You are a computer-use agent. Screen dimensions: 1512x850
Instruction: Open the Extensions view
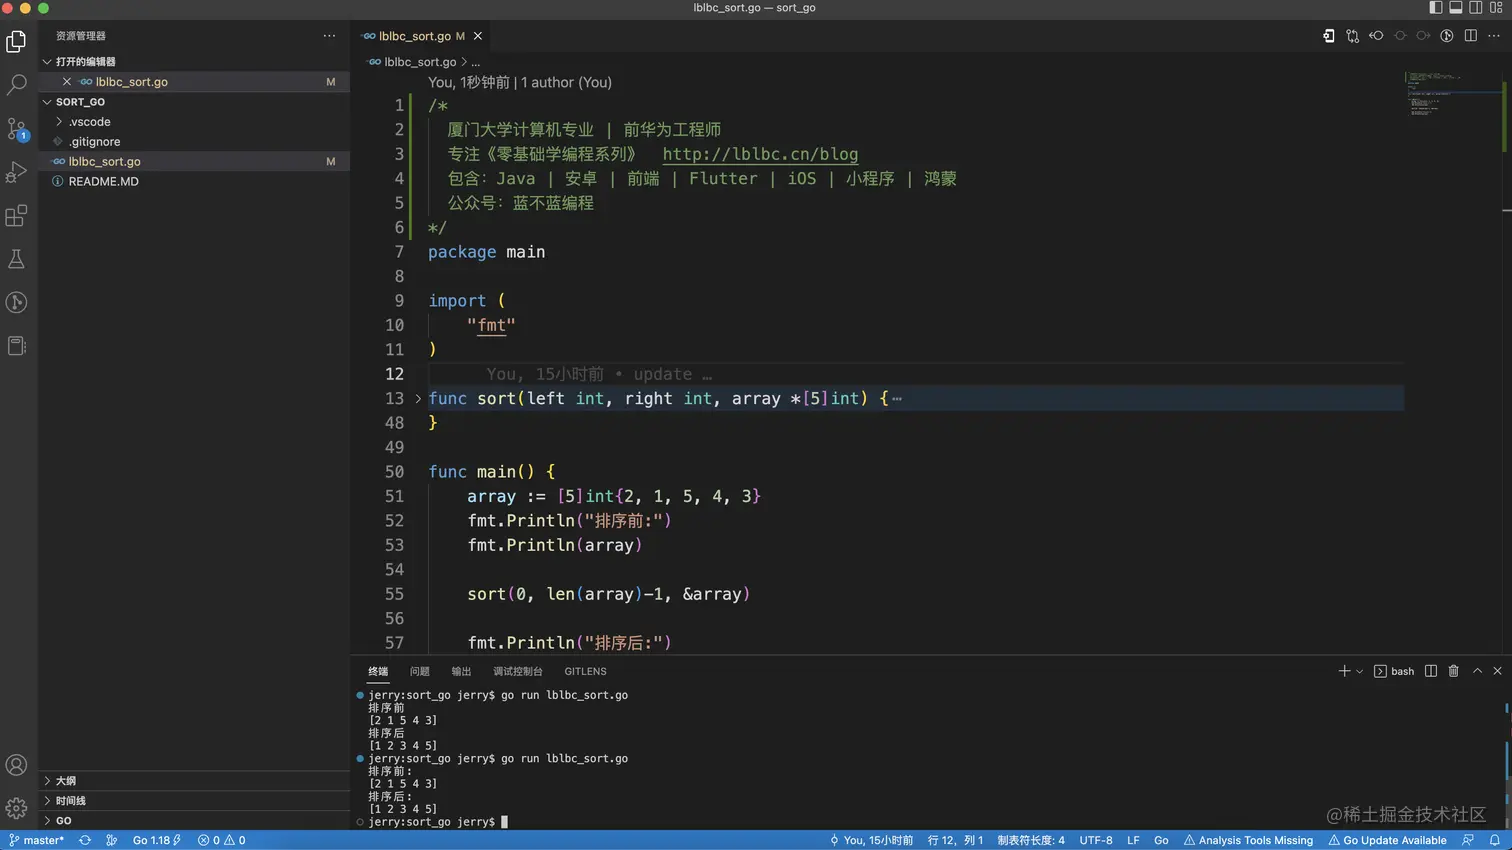pyautogui.click(x=16, y=216)
